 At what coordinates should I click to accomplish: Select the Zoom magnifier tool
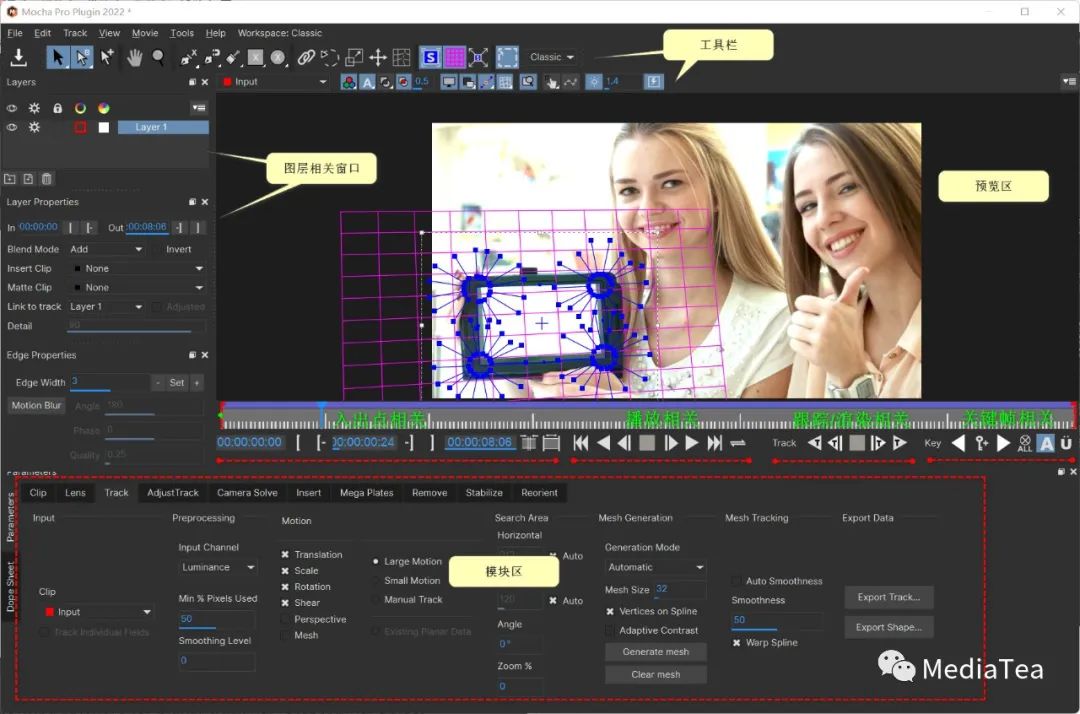[x=158, y=57]
